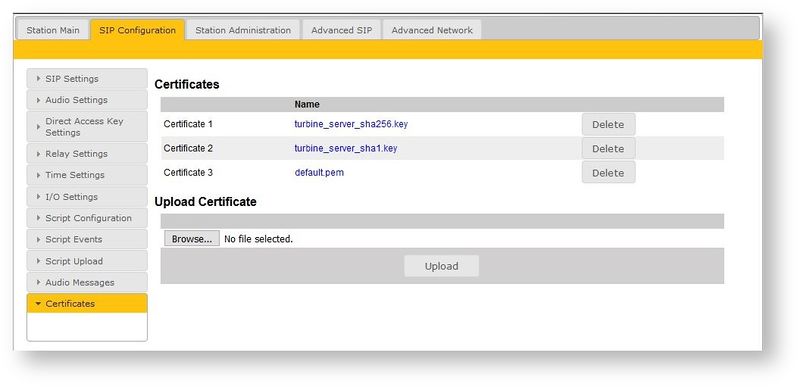Click the Upload Certificate heading
Viewport: 800px width, 387px height.
pyautogui.click(x=206, y=202)
